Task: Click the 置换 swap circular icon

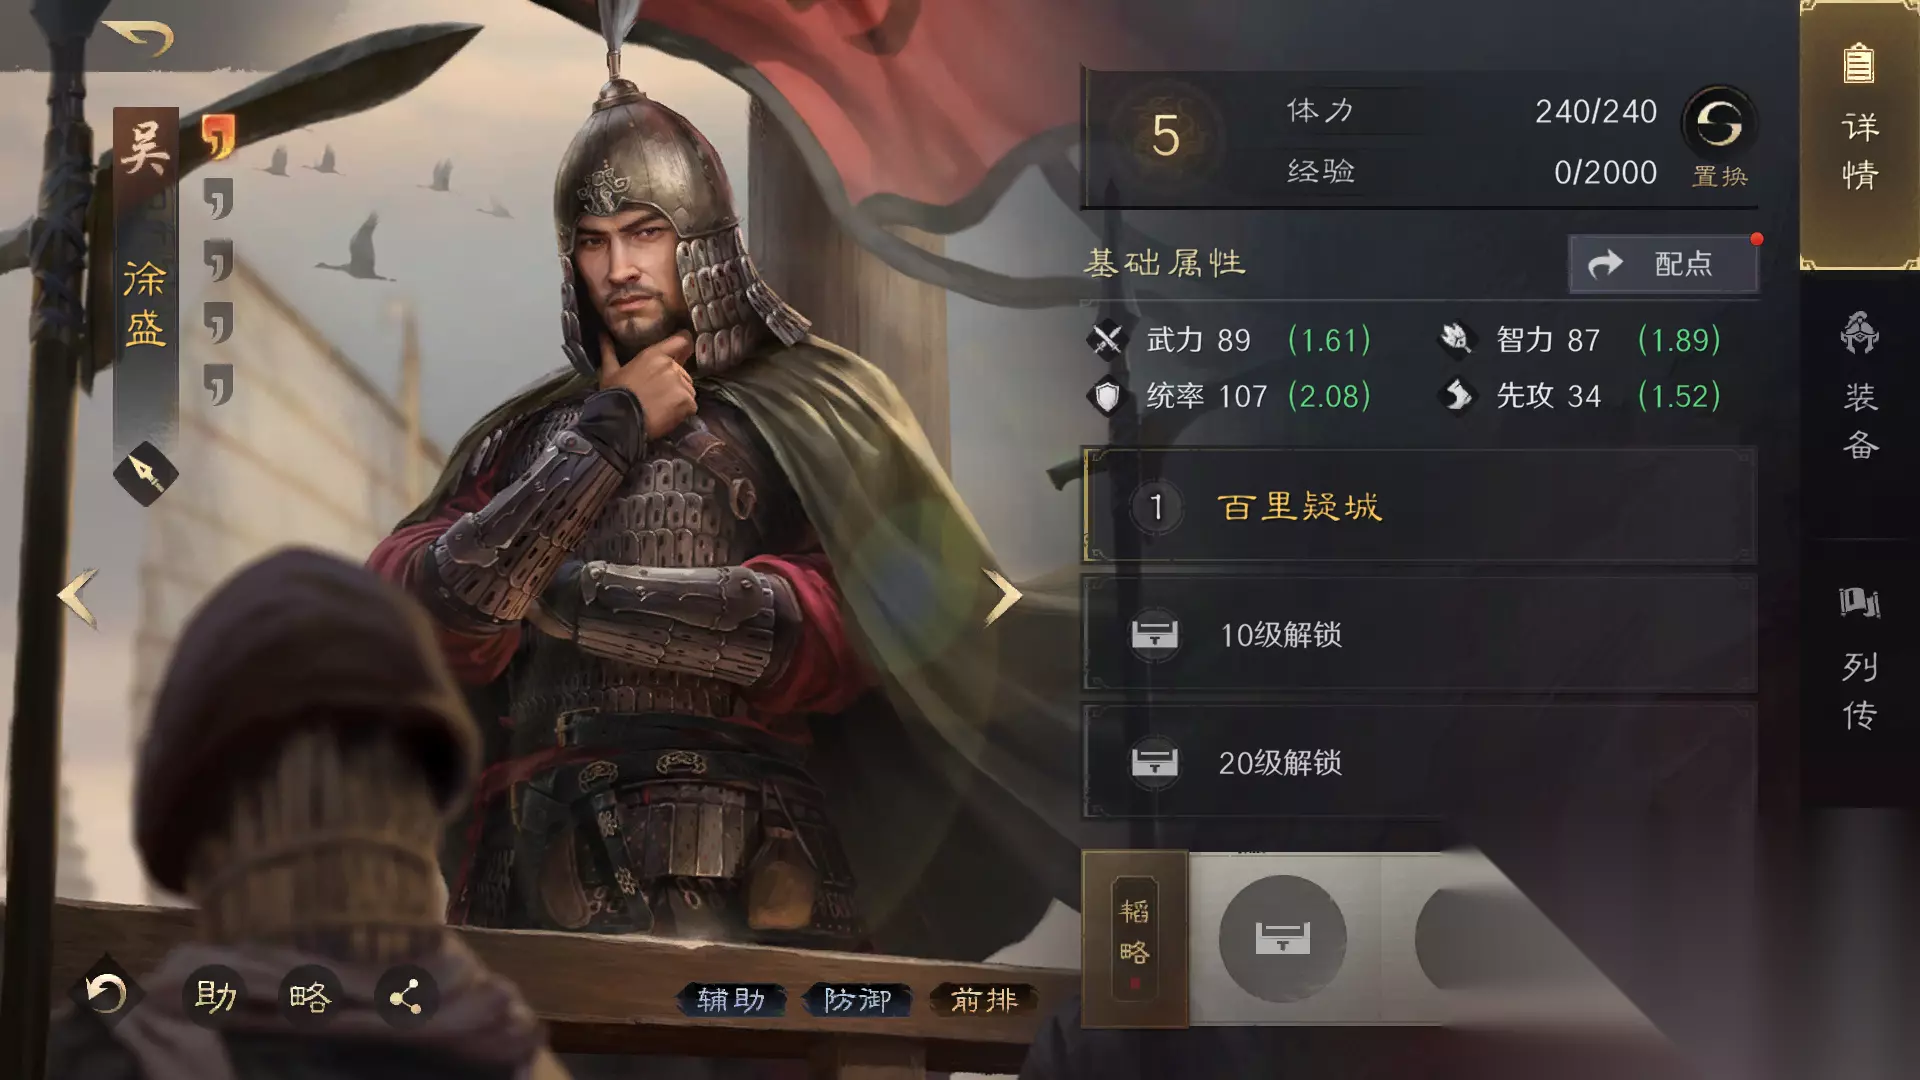Action: (x=1719, y=124)
